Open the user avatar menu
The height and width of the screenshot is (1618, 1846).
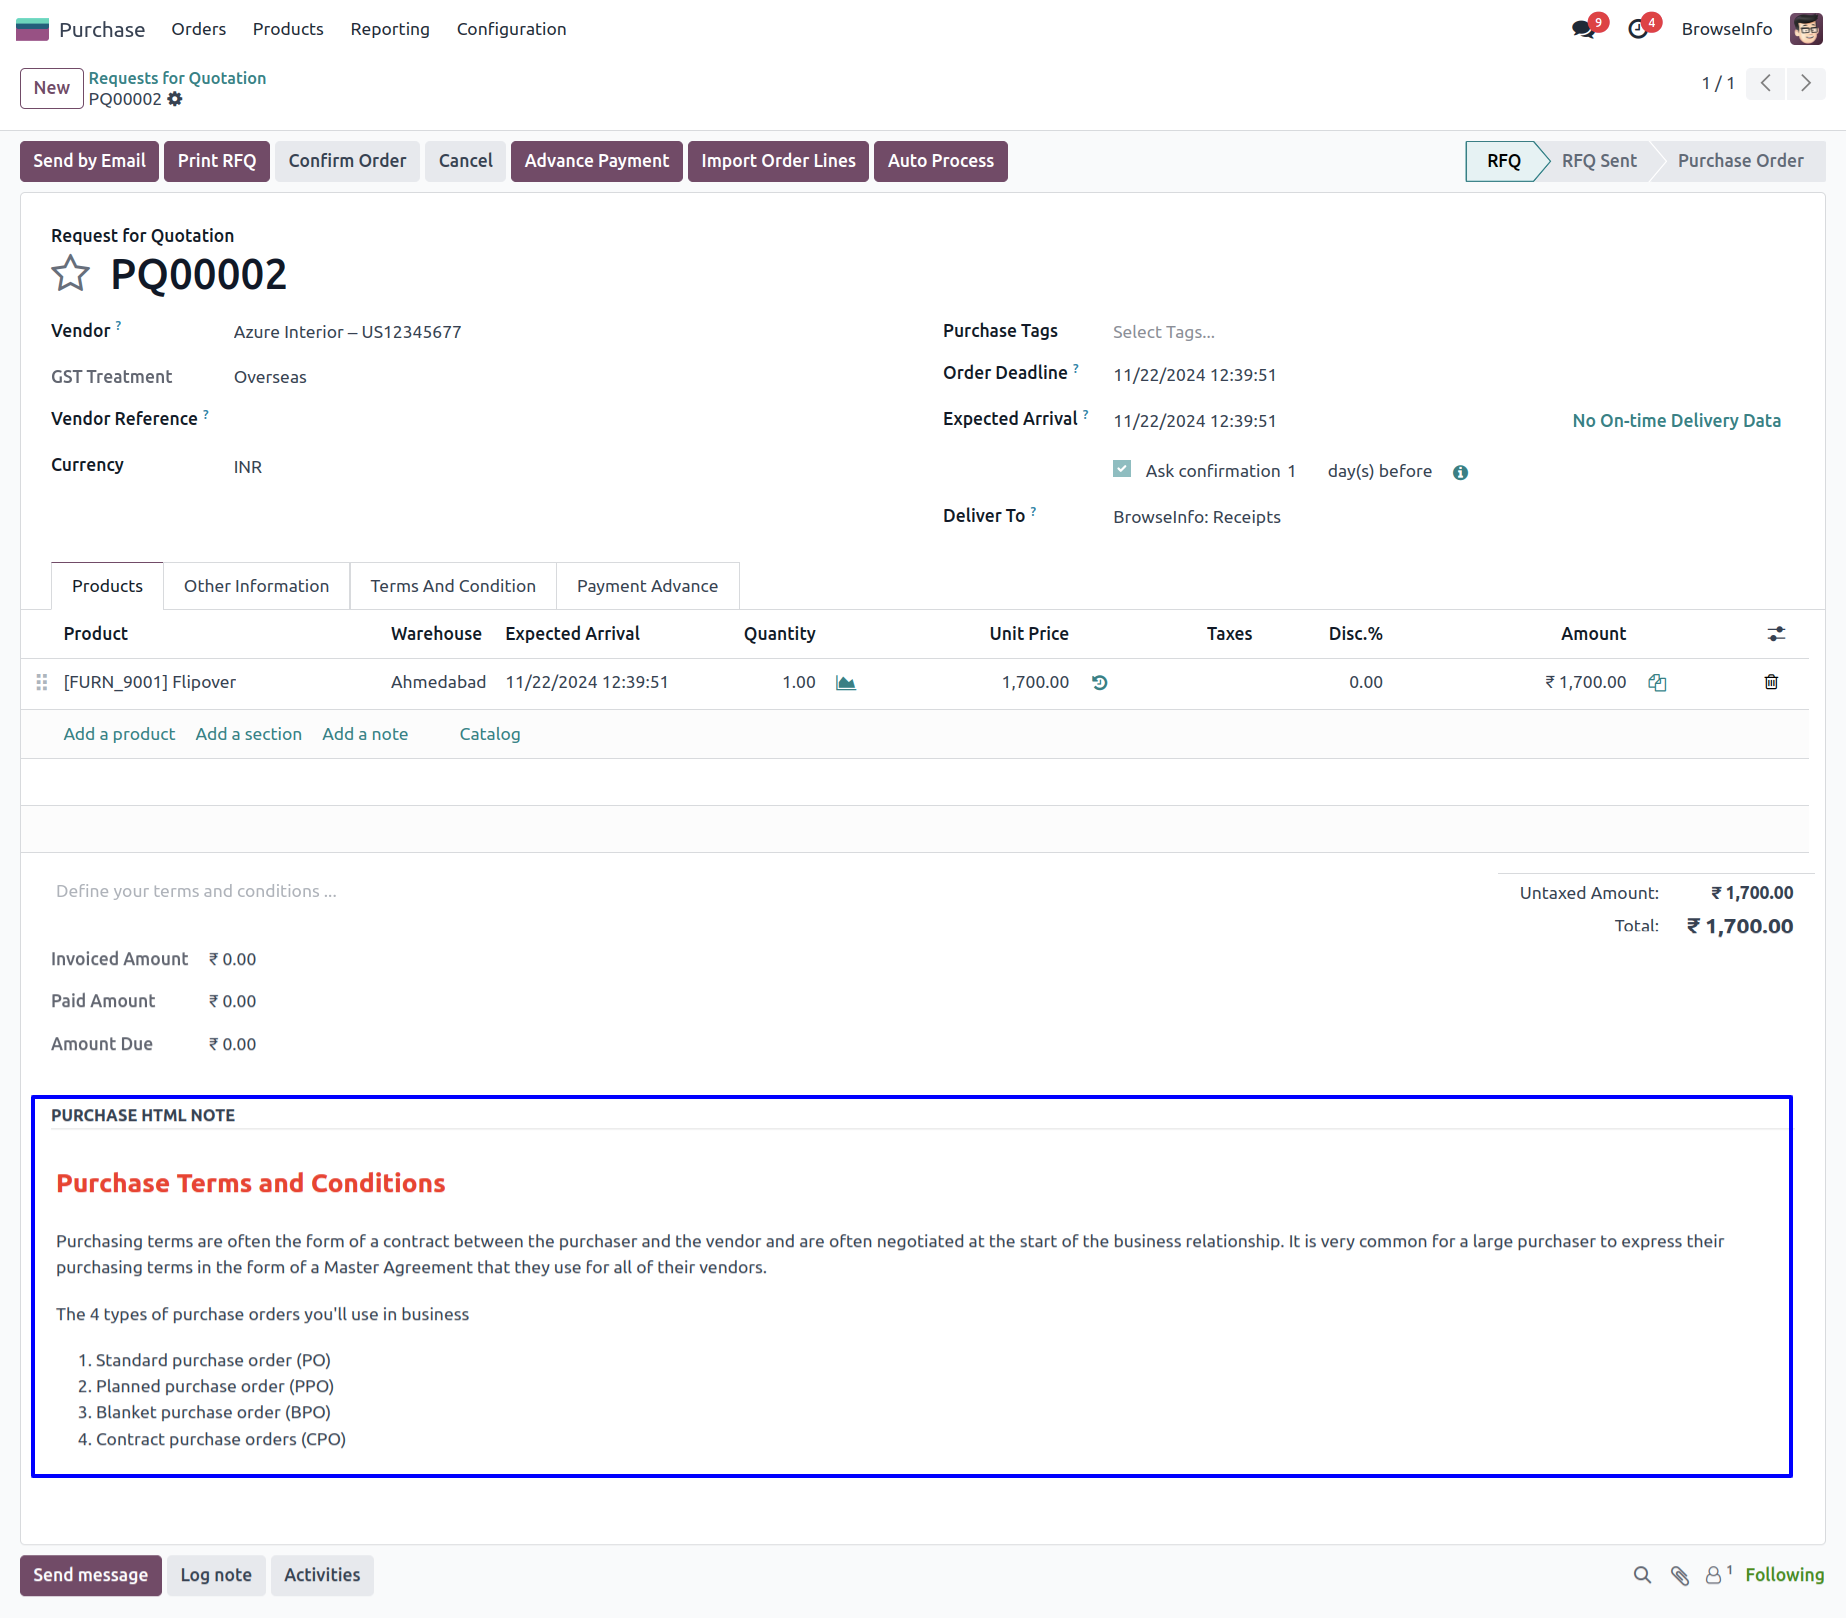point(1806,29)
